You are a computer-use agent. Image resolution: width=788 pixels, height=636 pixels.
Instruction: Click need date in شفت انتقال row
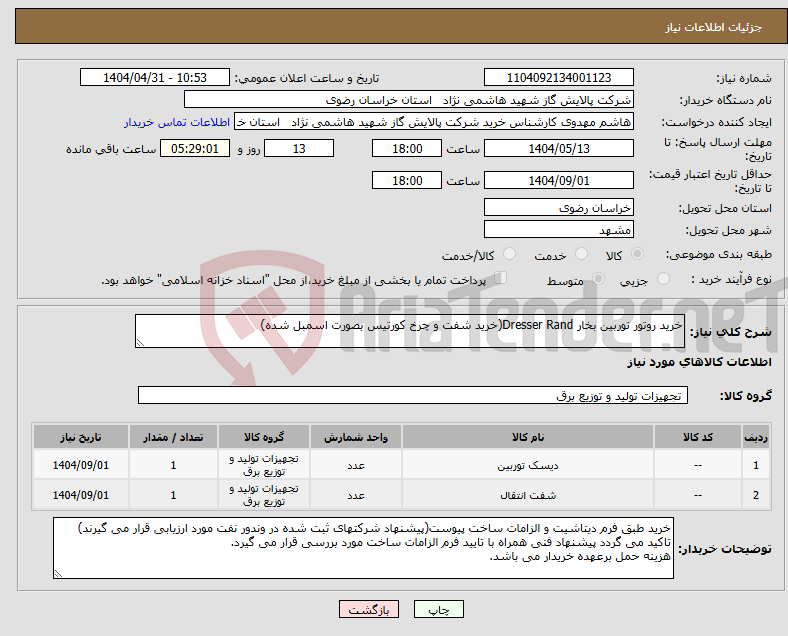click(x=81, y=495)
